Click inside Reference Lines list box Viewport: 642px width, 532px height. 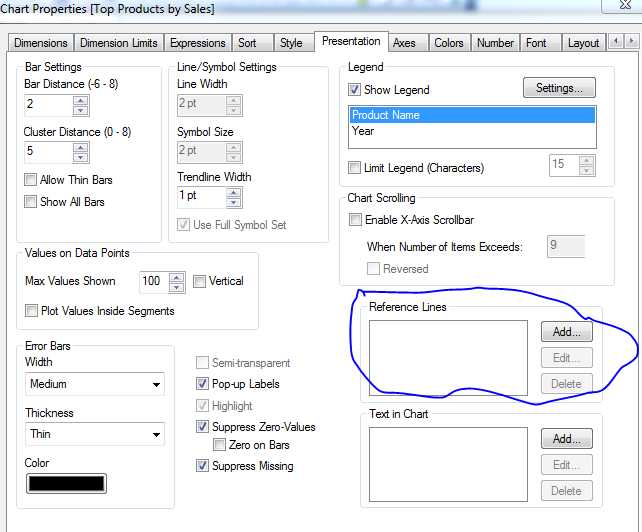(448, 358)
